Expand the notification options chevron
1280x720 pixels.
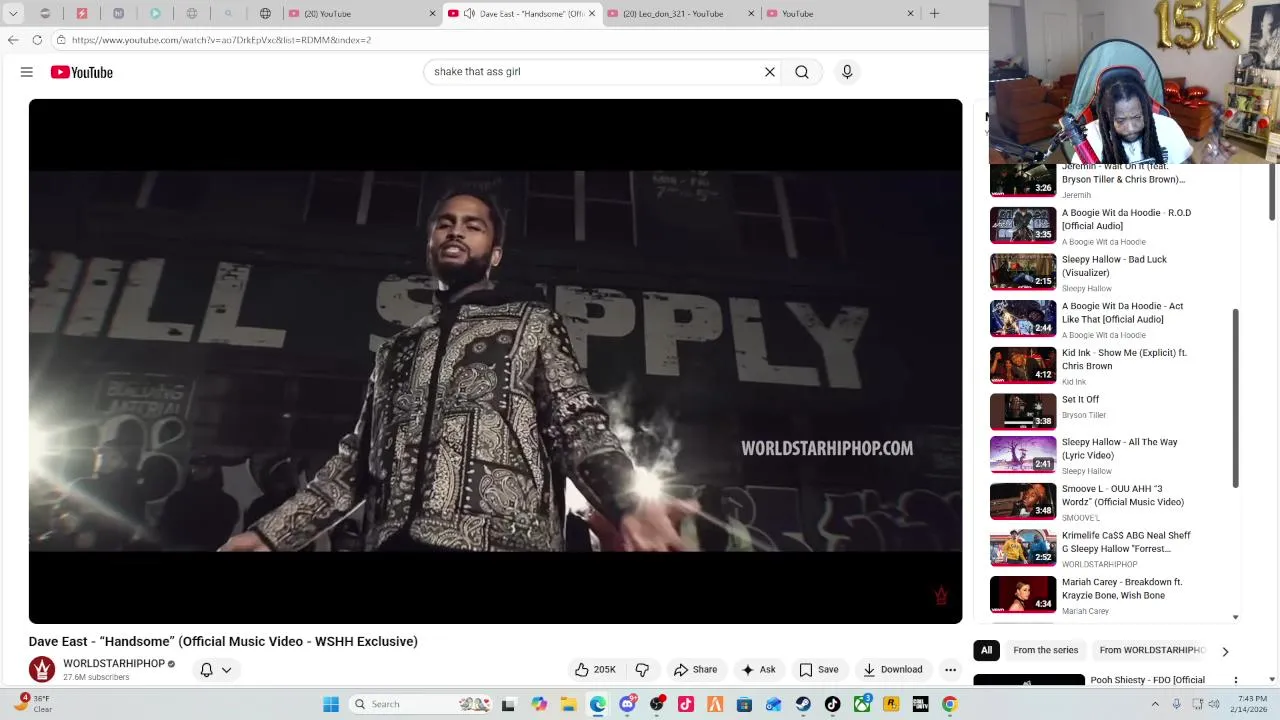click(x=227, y=670)
